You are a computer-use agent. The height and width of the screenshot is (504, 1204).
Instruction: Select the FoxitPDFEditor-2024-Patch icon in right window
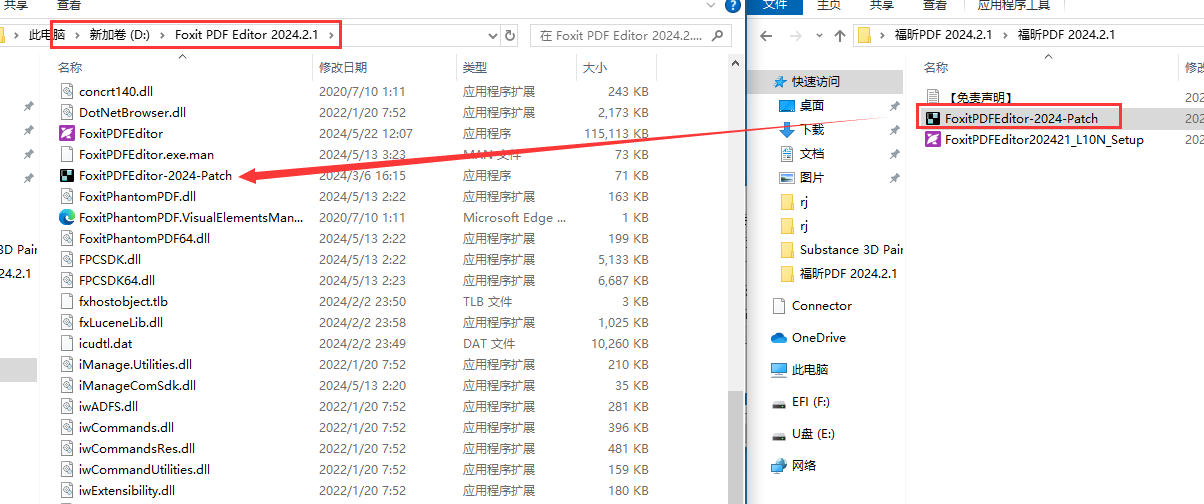click(933, 118)
